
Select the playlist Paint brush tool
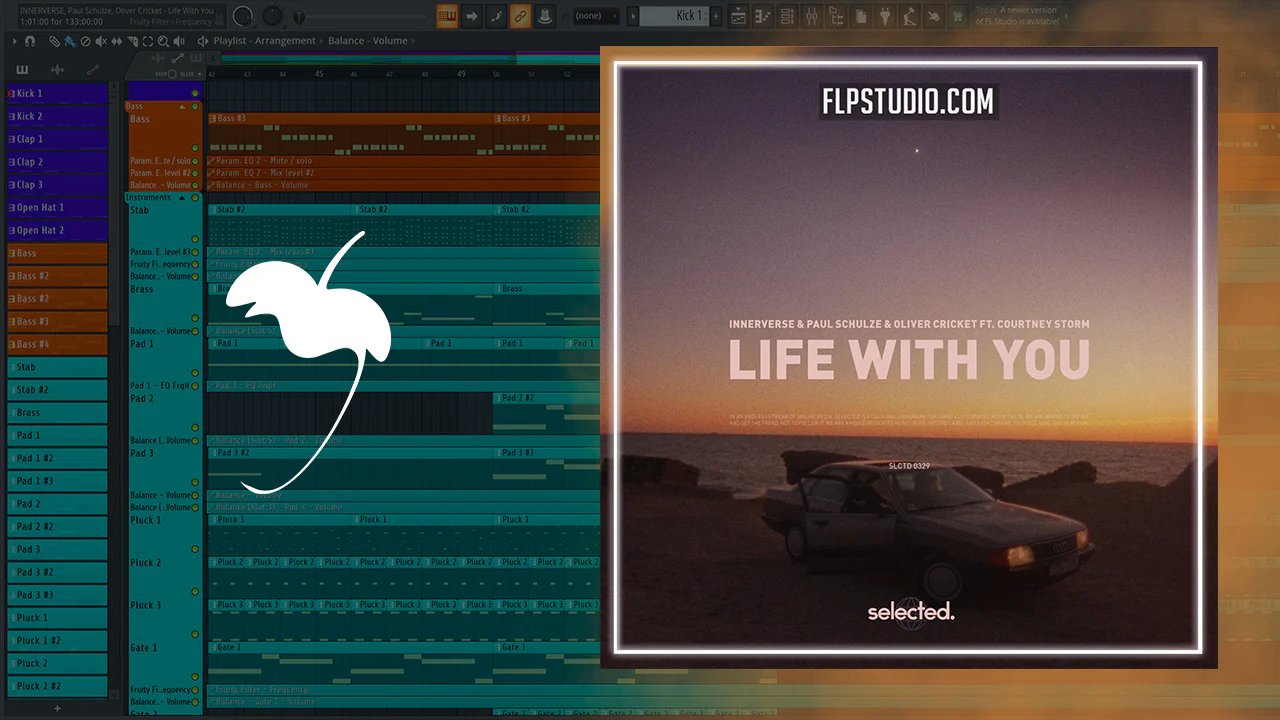[69, 41]
